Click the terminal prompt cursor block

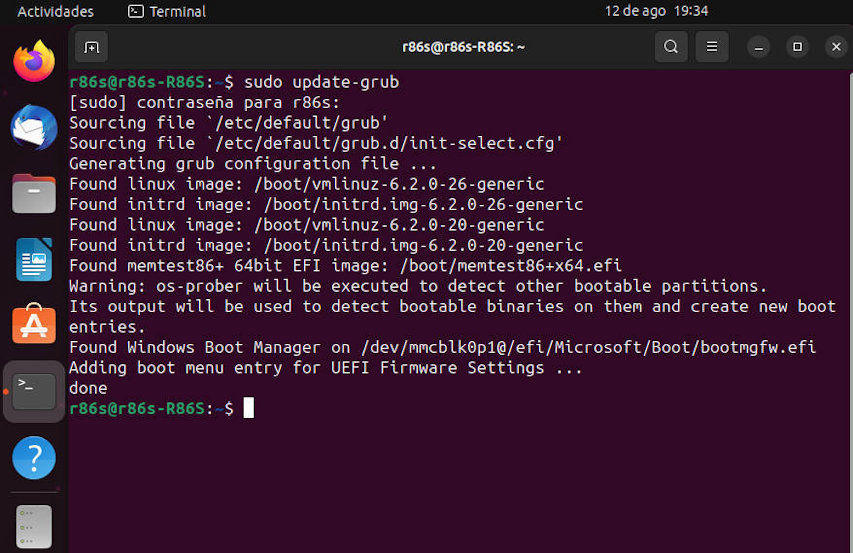(x=249, y=408)
